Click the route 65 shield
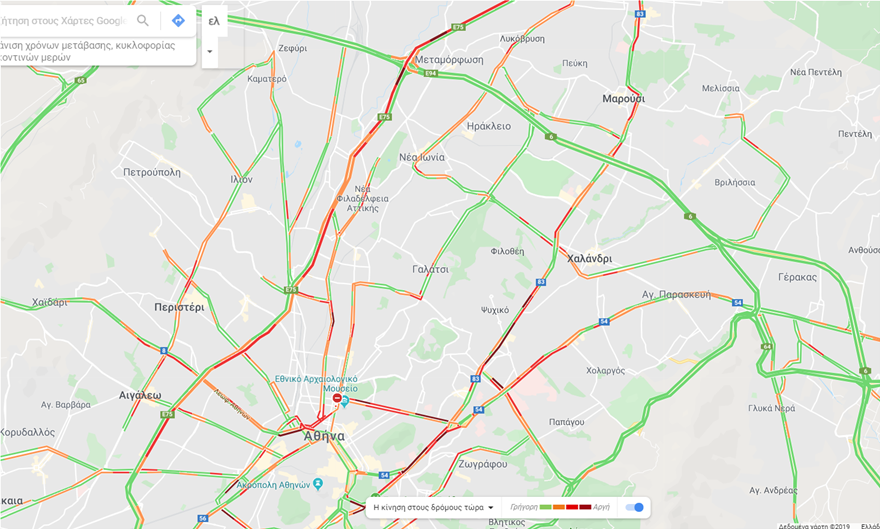 pyautogui.click(x=81, y=81)
